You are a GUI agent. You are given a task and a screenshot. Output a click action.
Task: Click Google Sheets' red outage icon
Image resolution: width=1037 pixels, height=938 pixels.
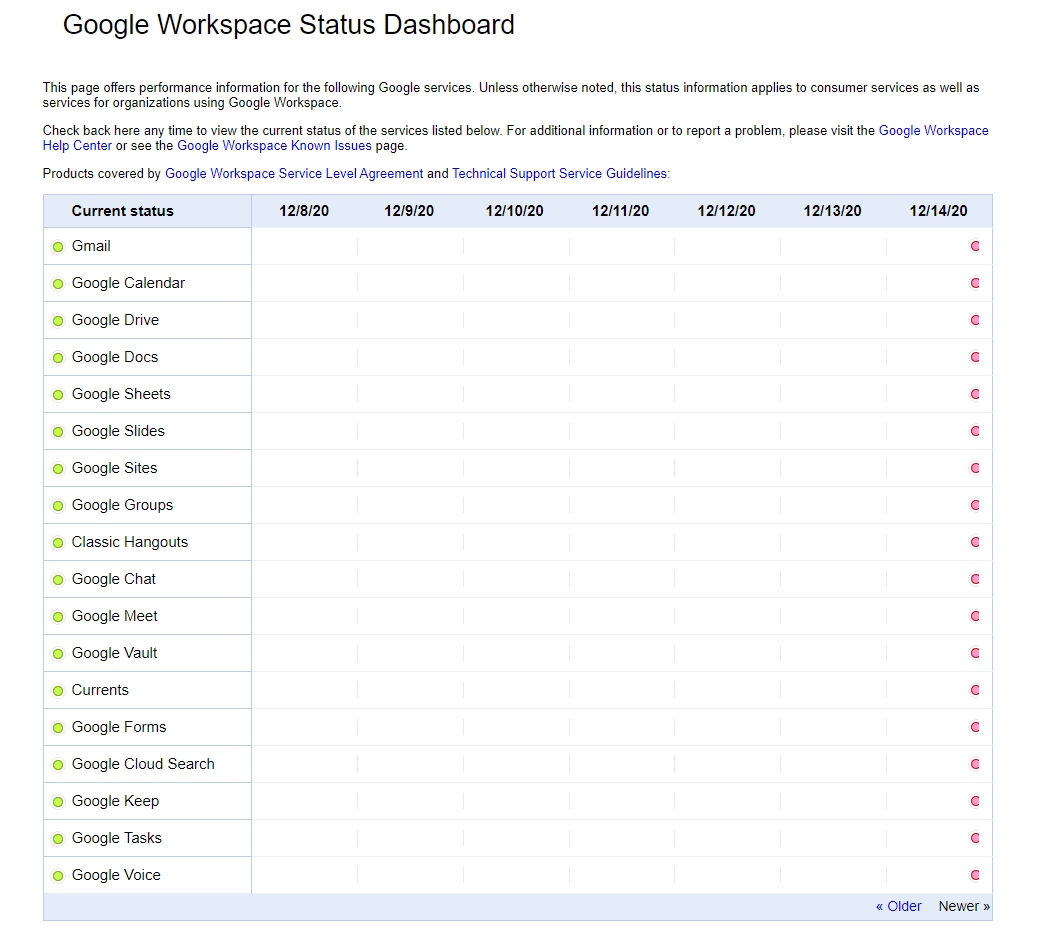point(975,394)
